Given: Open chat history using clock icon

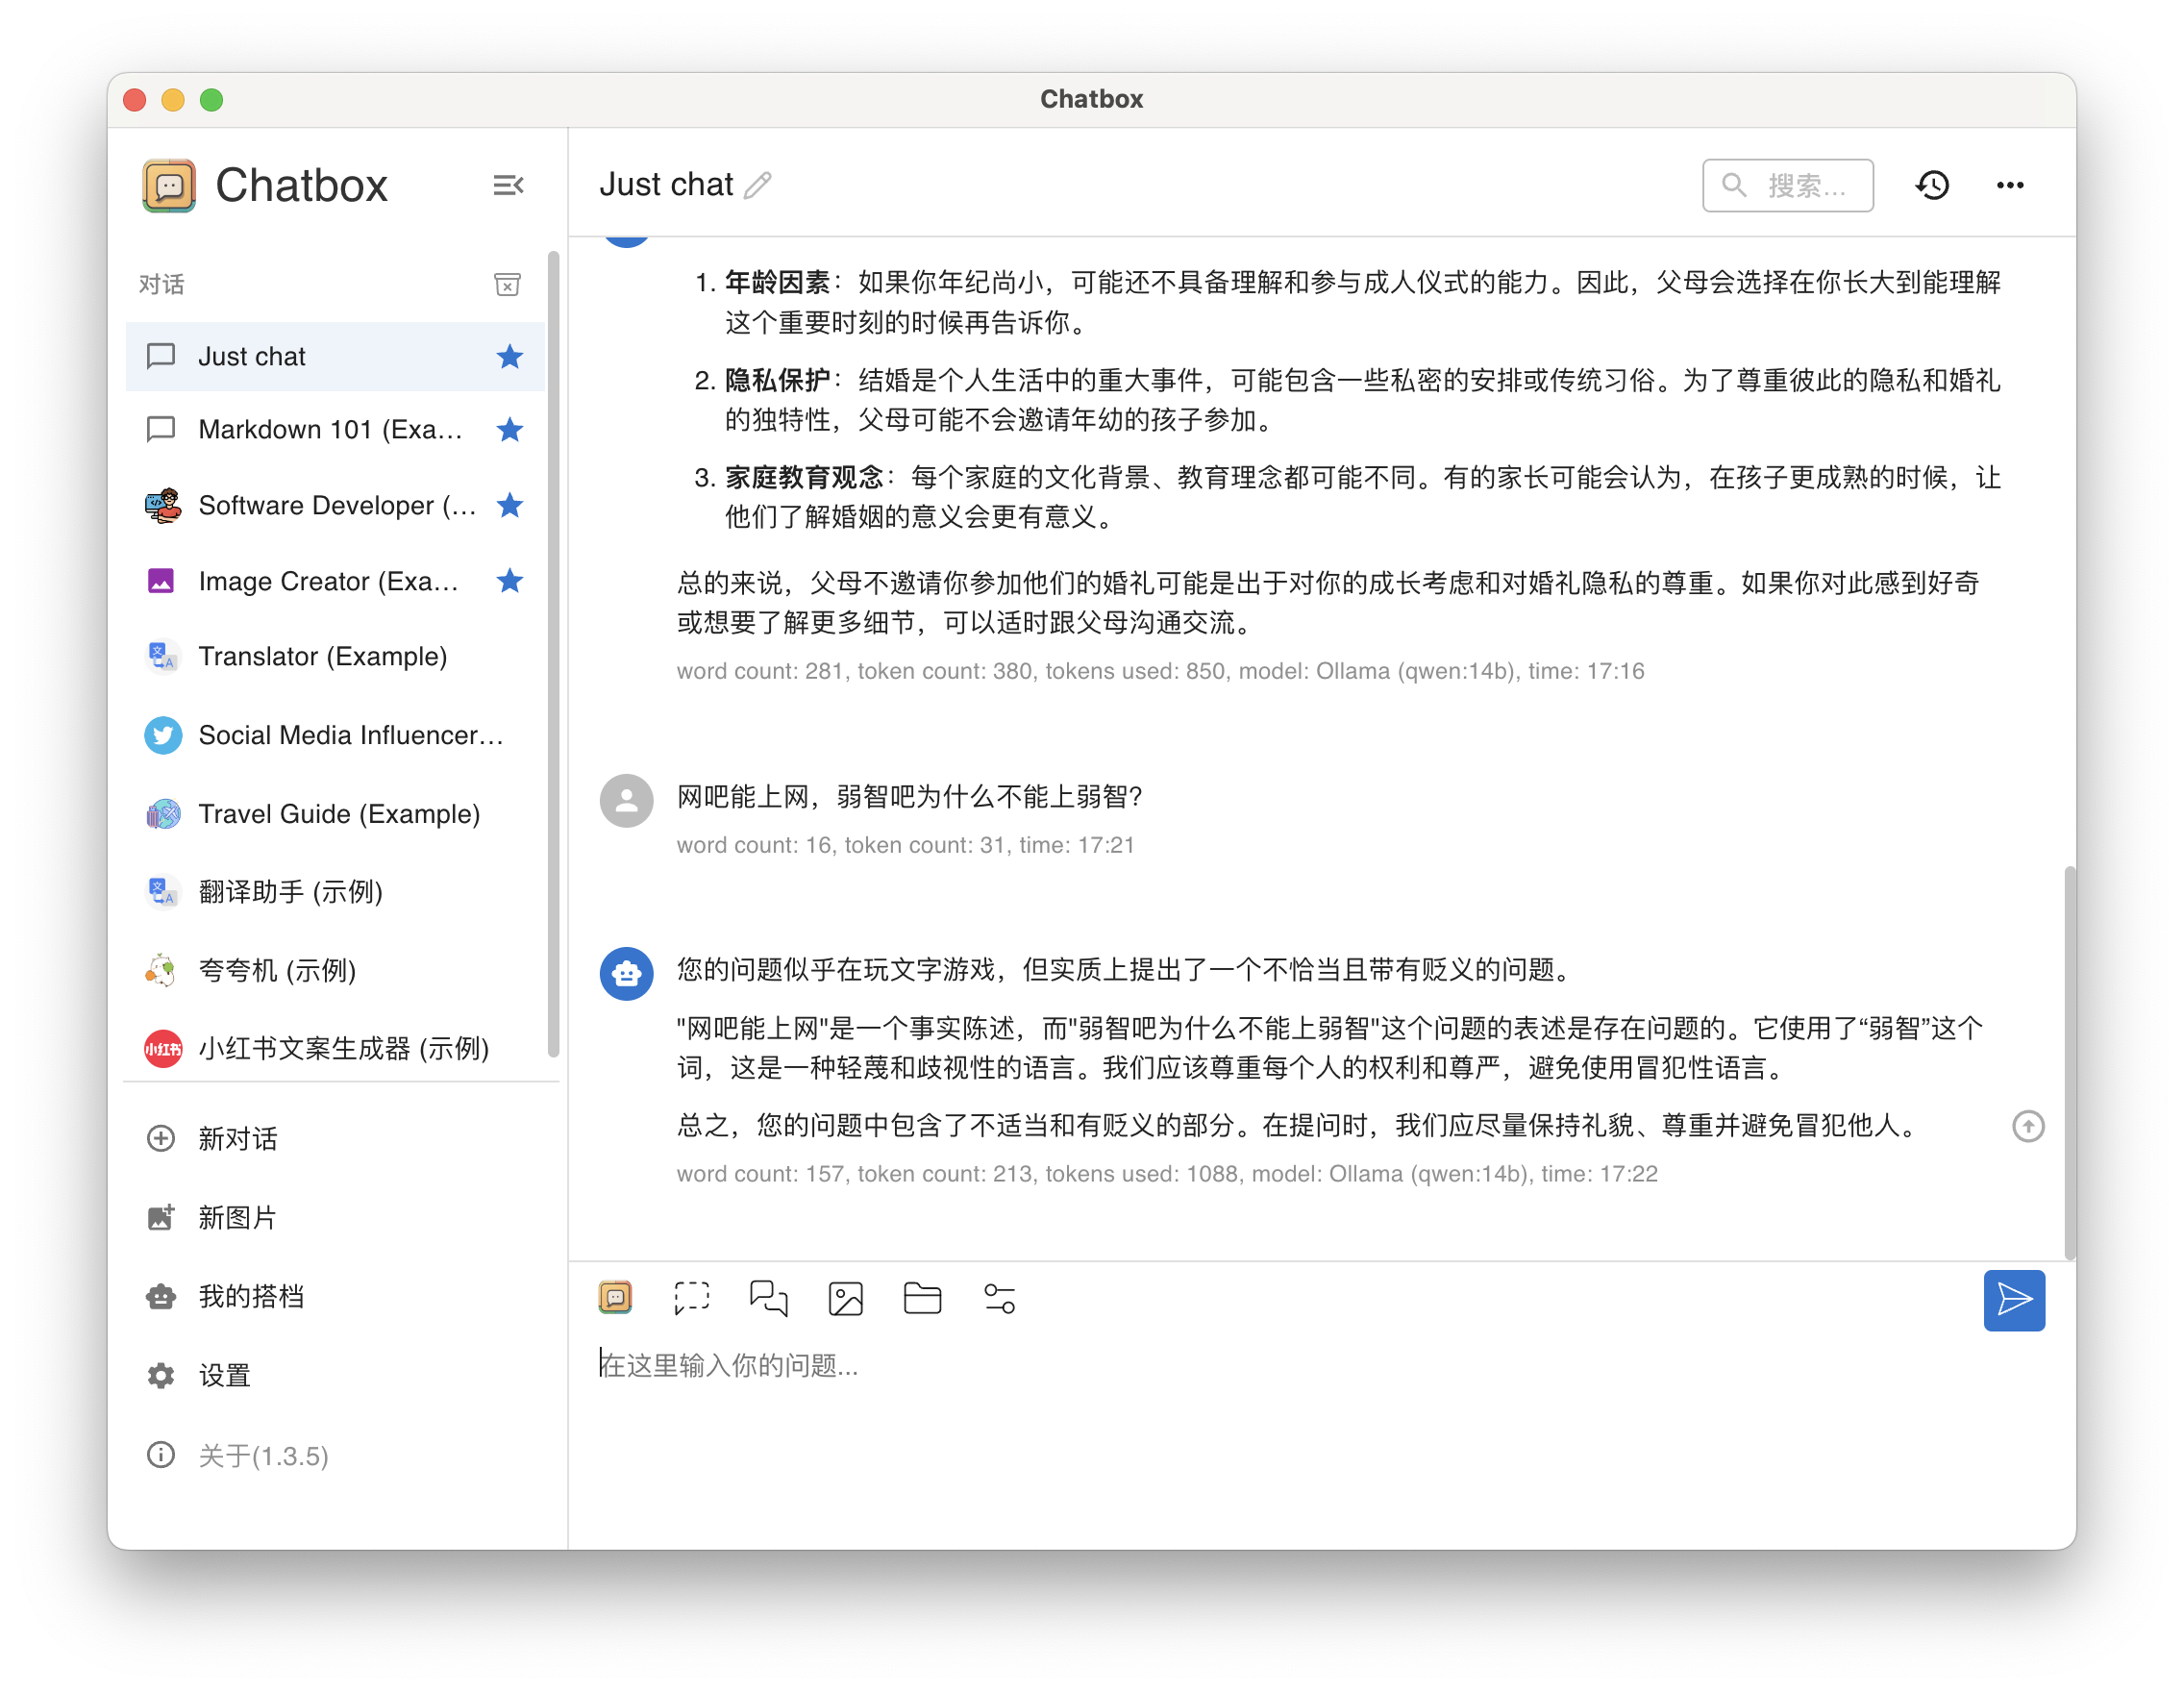Looking at the screenshot, I should pyautogui.click(x=1933, y=184).
